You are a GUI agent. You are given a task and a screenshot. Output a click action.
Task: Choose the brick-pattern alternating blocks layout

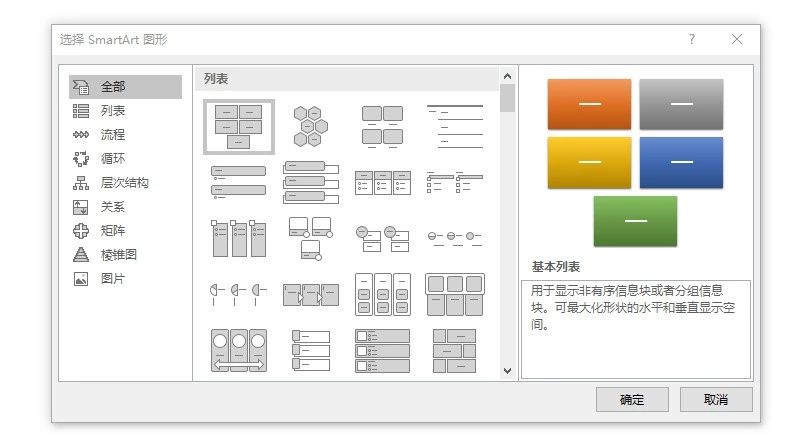click(x=455, y=350)
